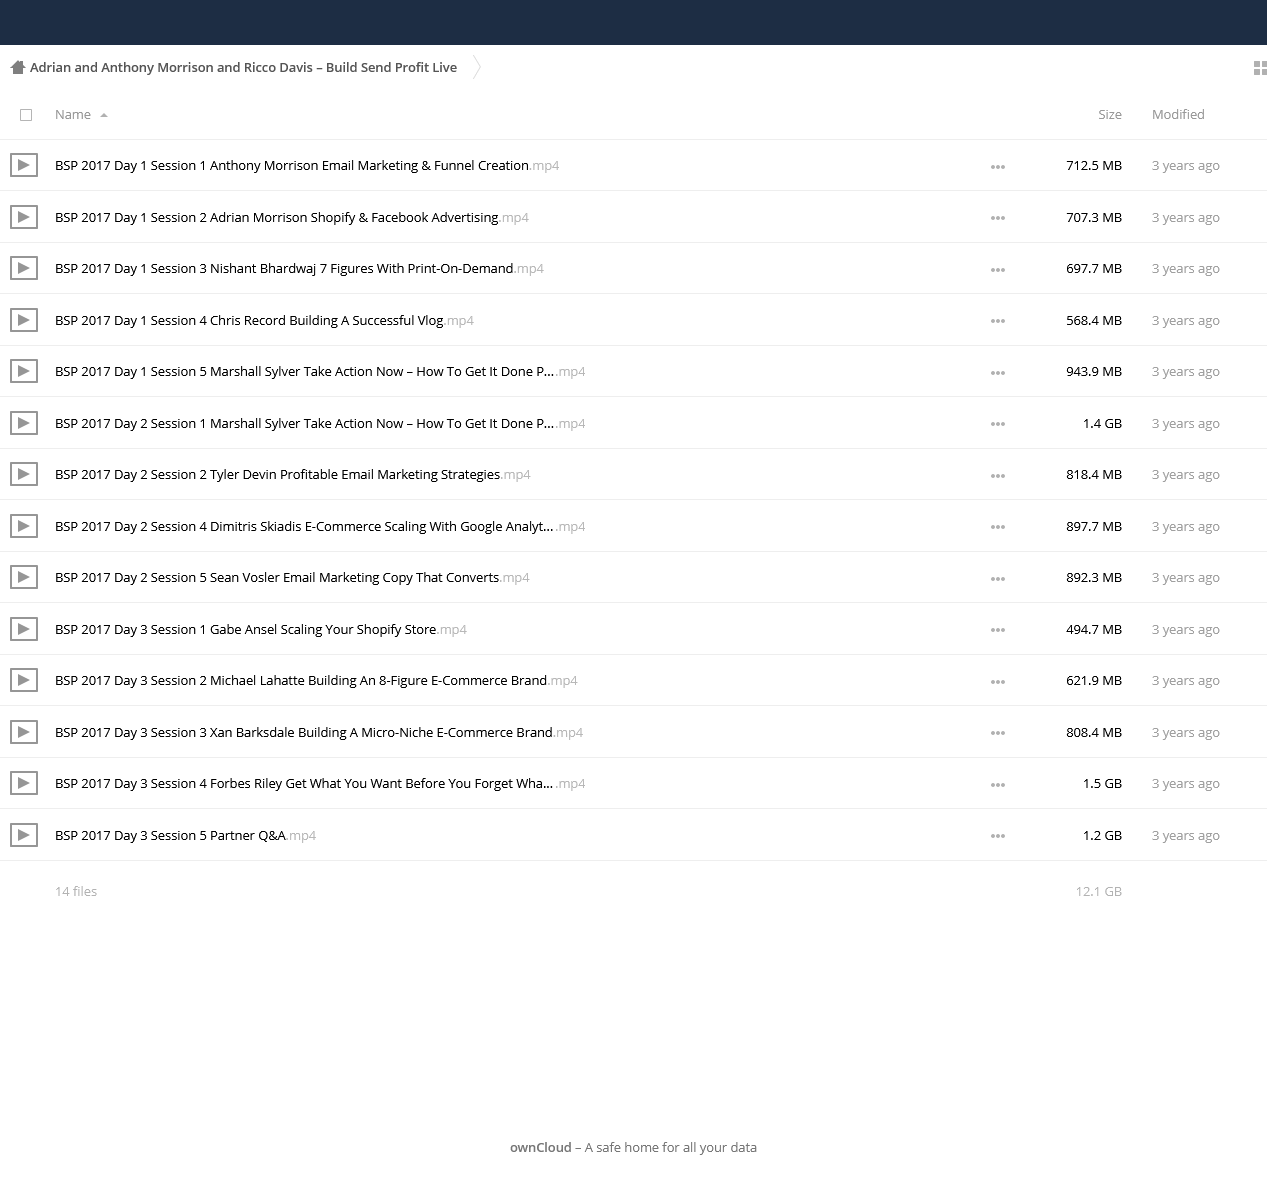Viewport: 1267px width, 1177px height.
Task: Play video icon for Sean Vosler session
Action: click(24, 577)
